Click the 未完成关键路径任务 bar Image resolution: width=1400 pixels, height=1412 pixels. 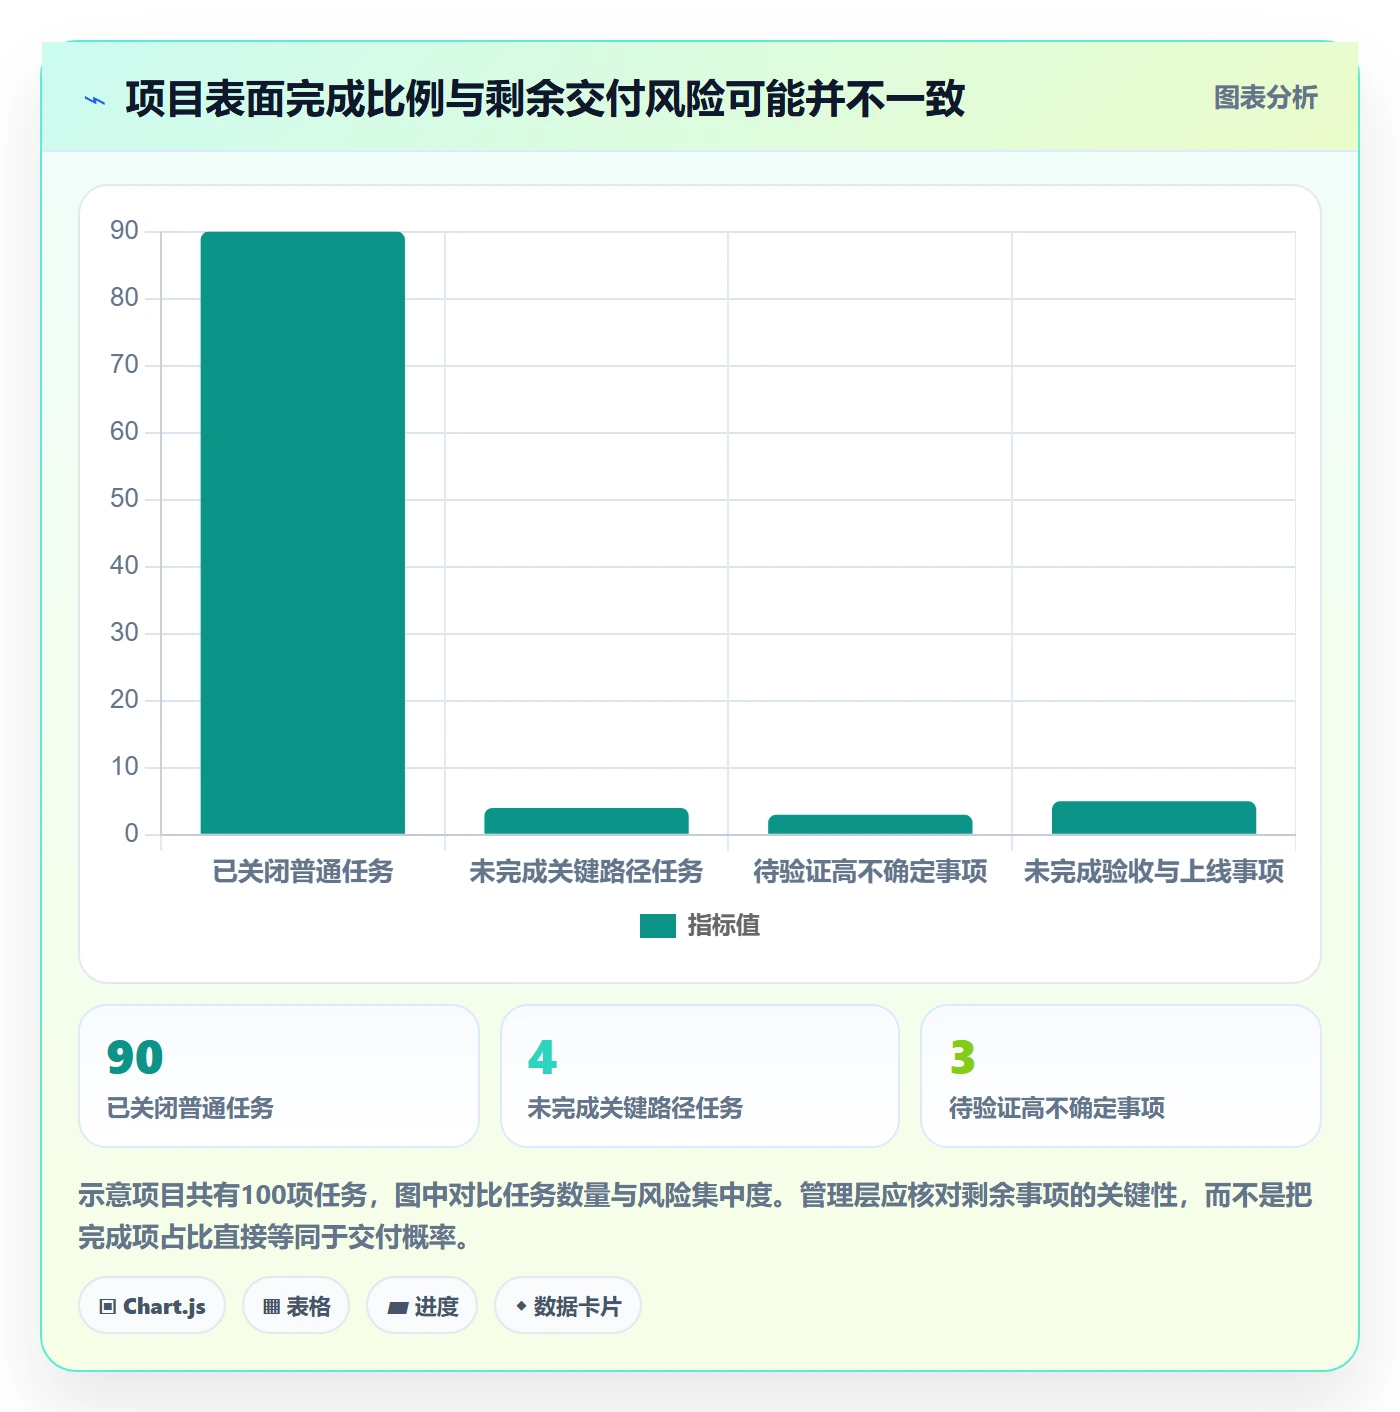coord(587,821)
